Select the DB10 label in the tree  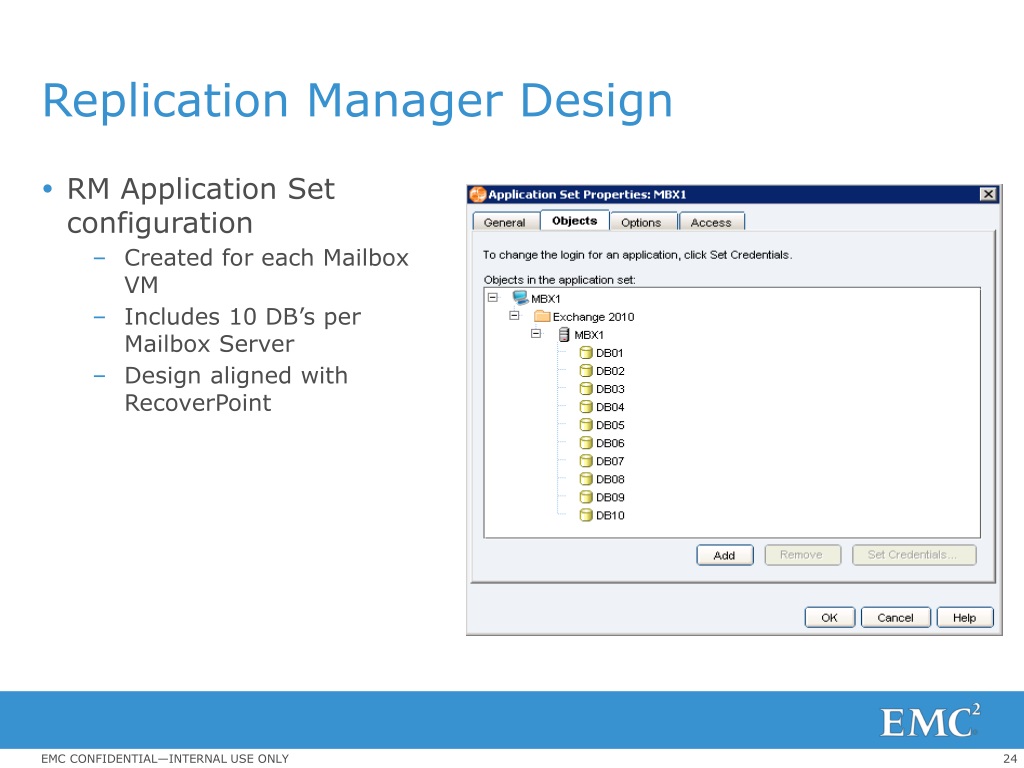coord(610,515)
